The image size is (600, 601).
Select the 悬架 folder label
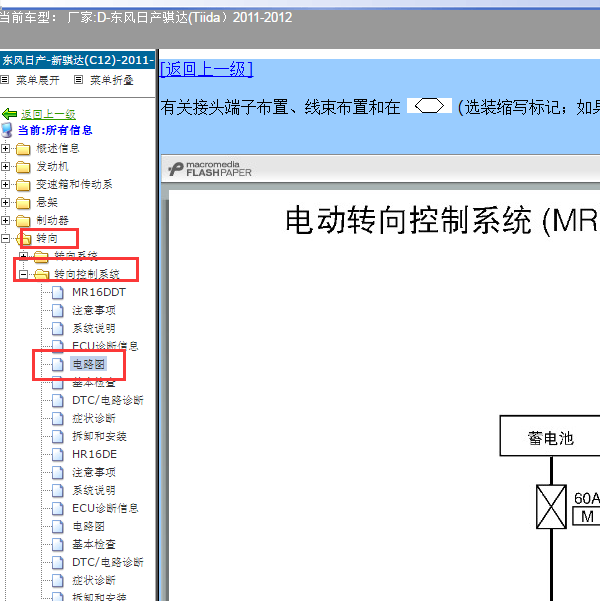click(47, 202)
